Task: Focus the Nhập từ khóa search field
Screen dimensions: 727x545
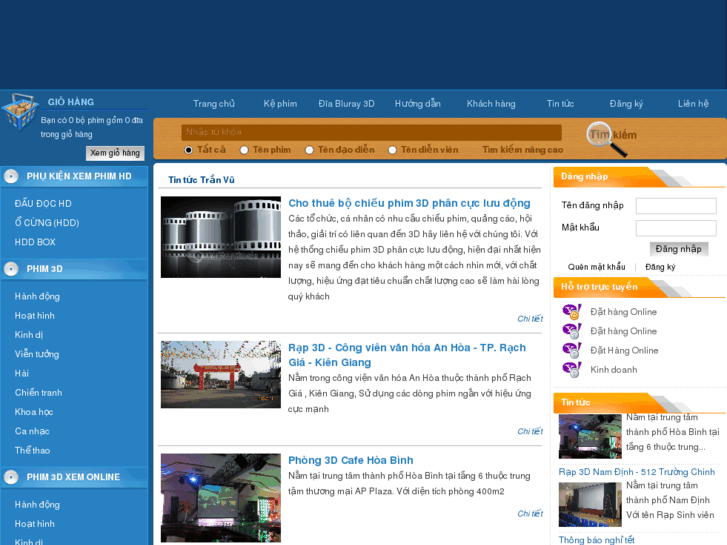Action: (x=371, y=132)
